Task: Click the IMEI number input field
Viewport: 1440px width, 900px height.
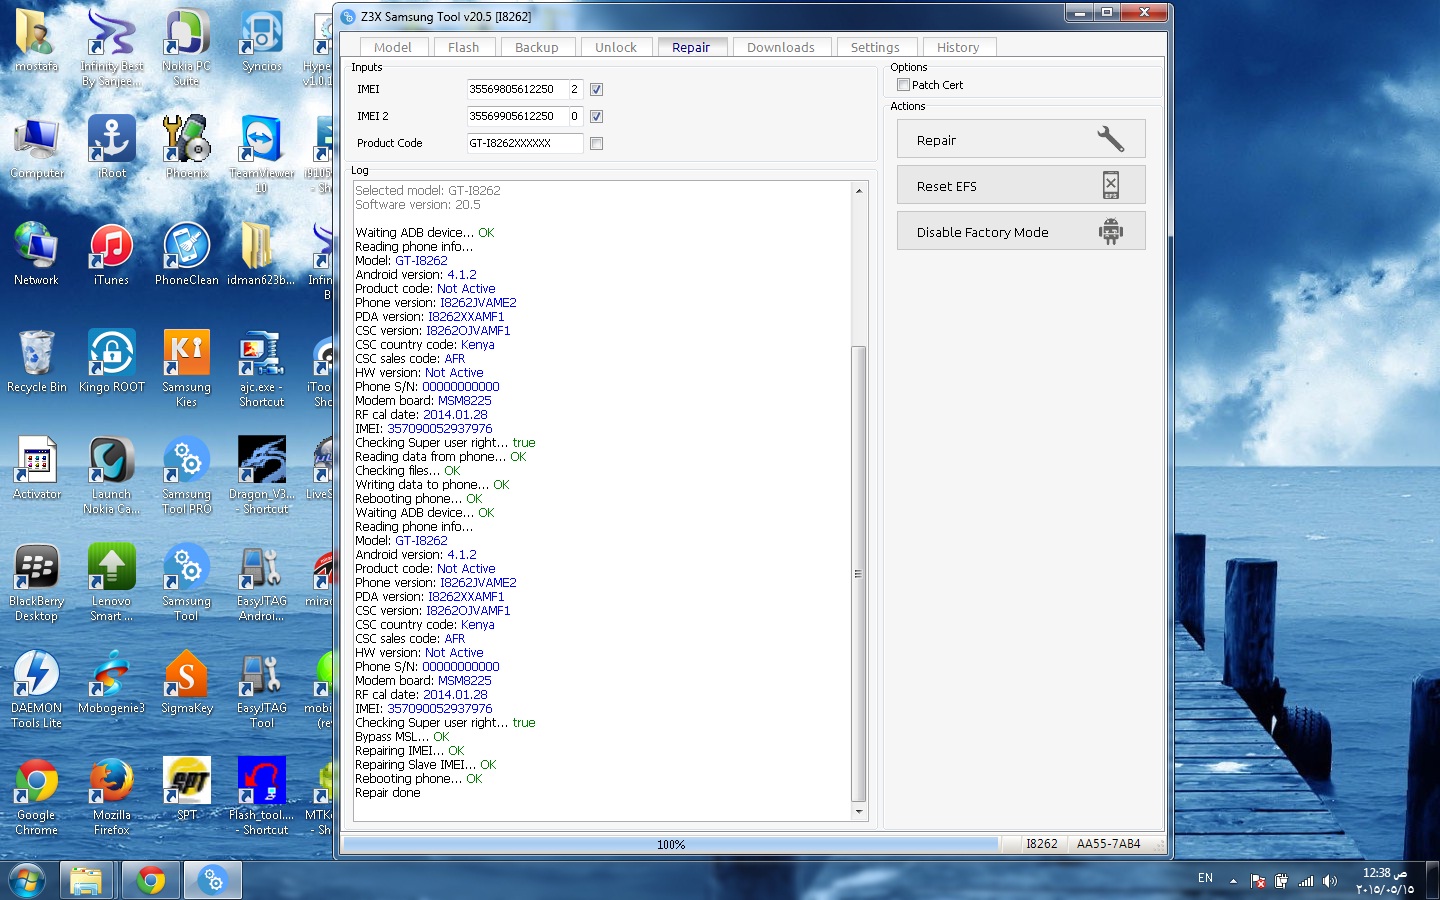Action: pos(516,89)
